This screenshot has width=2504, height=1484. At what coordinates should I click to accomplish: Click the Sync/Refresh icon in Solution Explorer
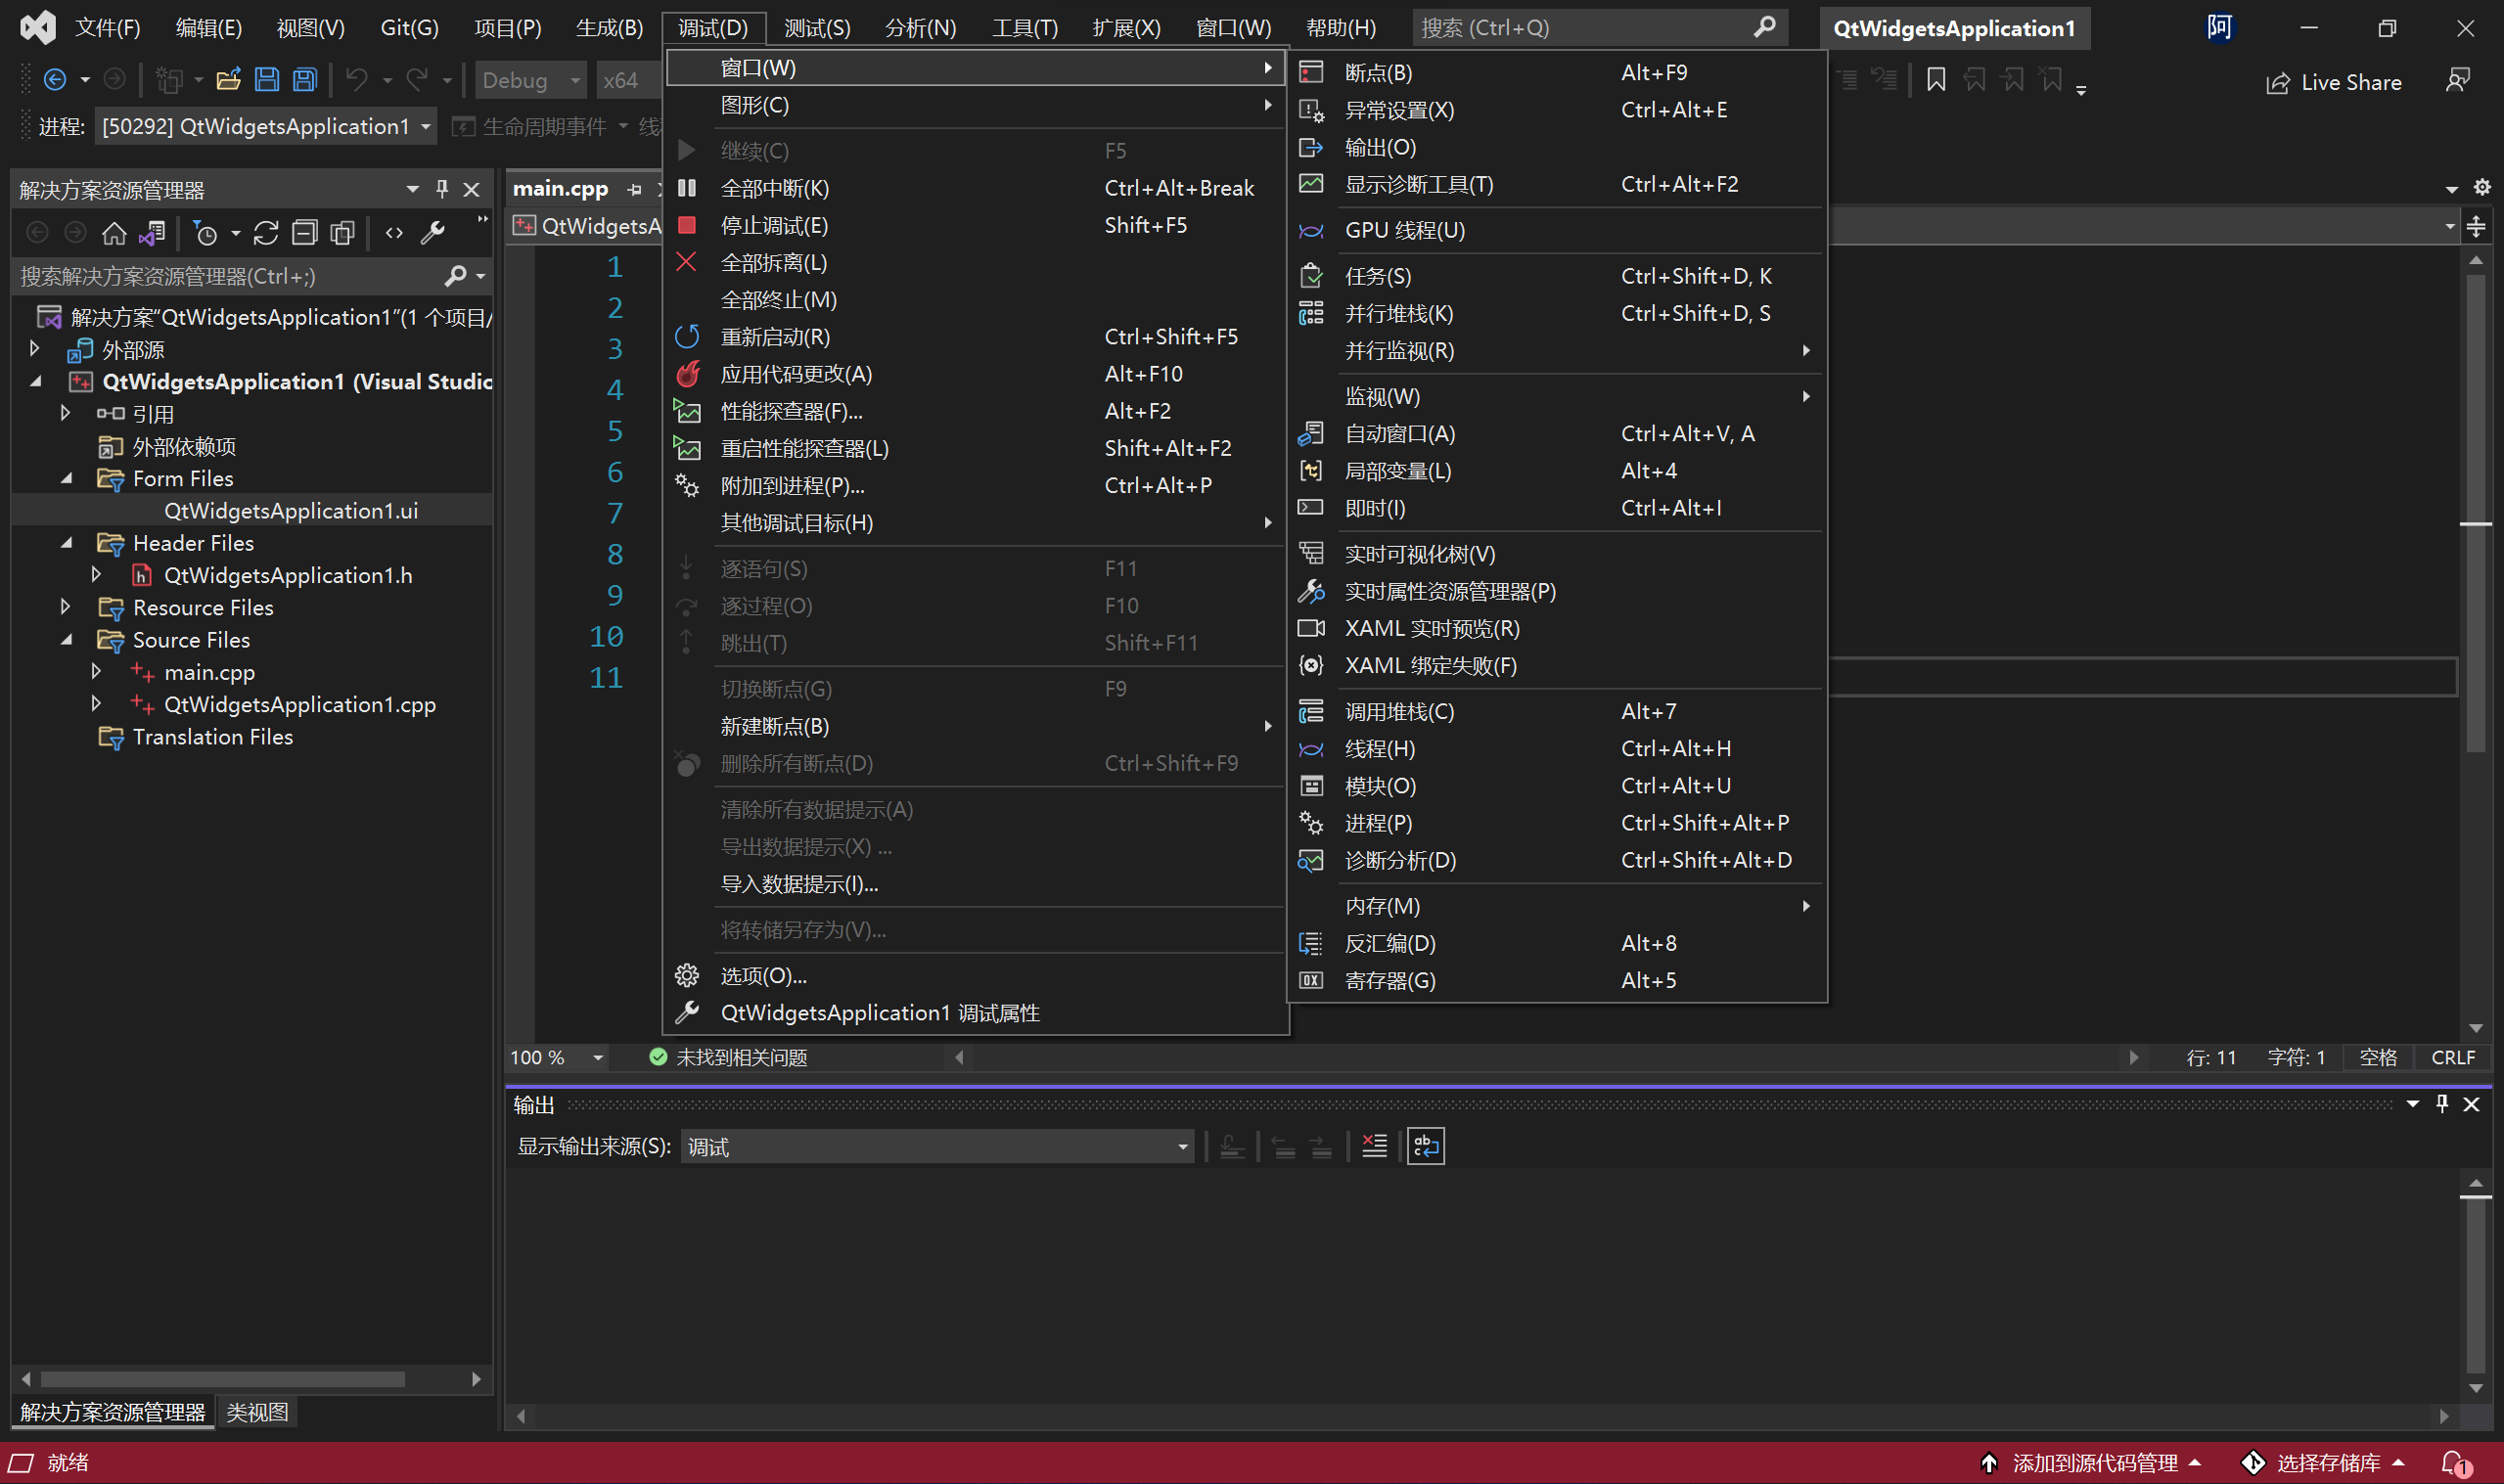coord(266,233)
